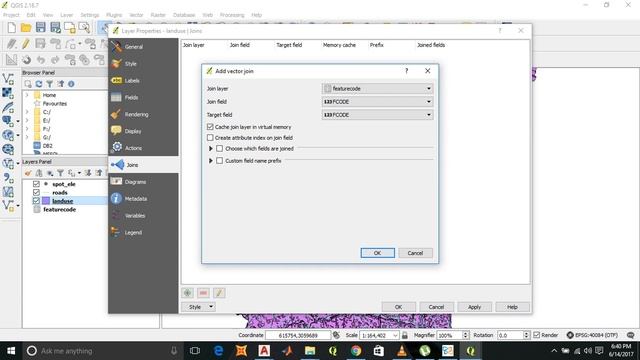Open Chrome from the taskbar
Image resolution: width=640 pixels, height=360 pixels.
click(356, 351)
